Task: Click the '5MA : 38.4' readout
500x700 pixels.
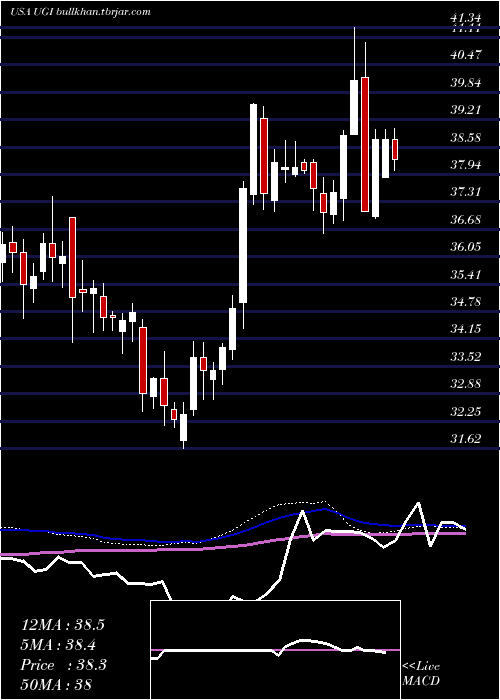Action: (59, 645)
